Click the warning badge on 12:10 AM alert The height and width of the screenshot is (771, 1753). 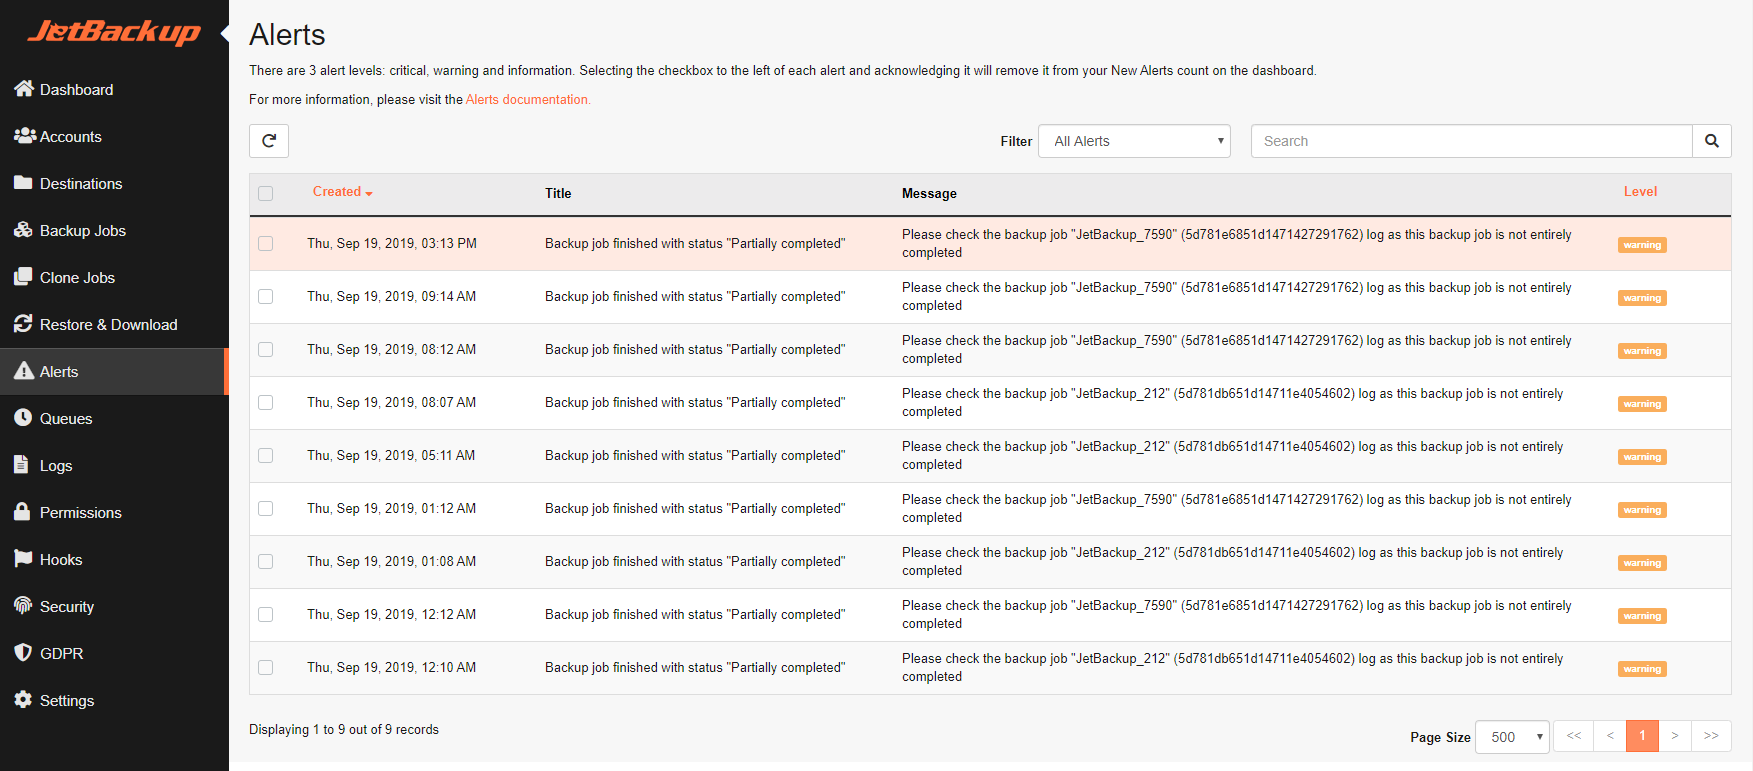point(1642,669)
